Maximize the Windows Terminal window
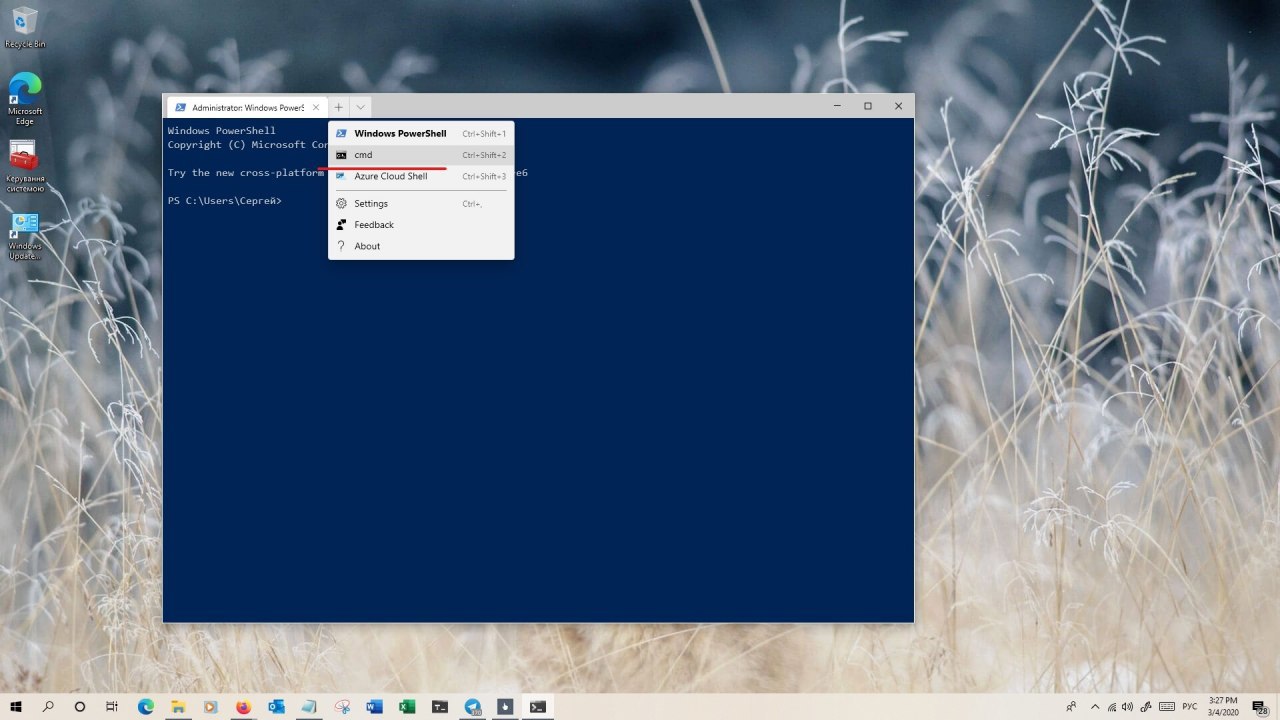Image resolution: width=1280 pixels, height=720 pixels. click(867, 106)
